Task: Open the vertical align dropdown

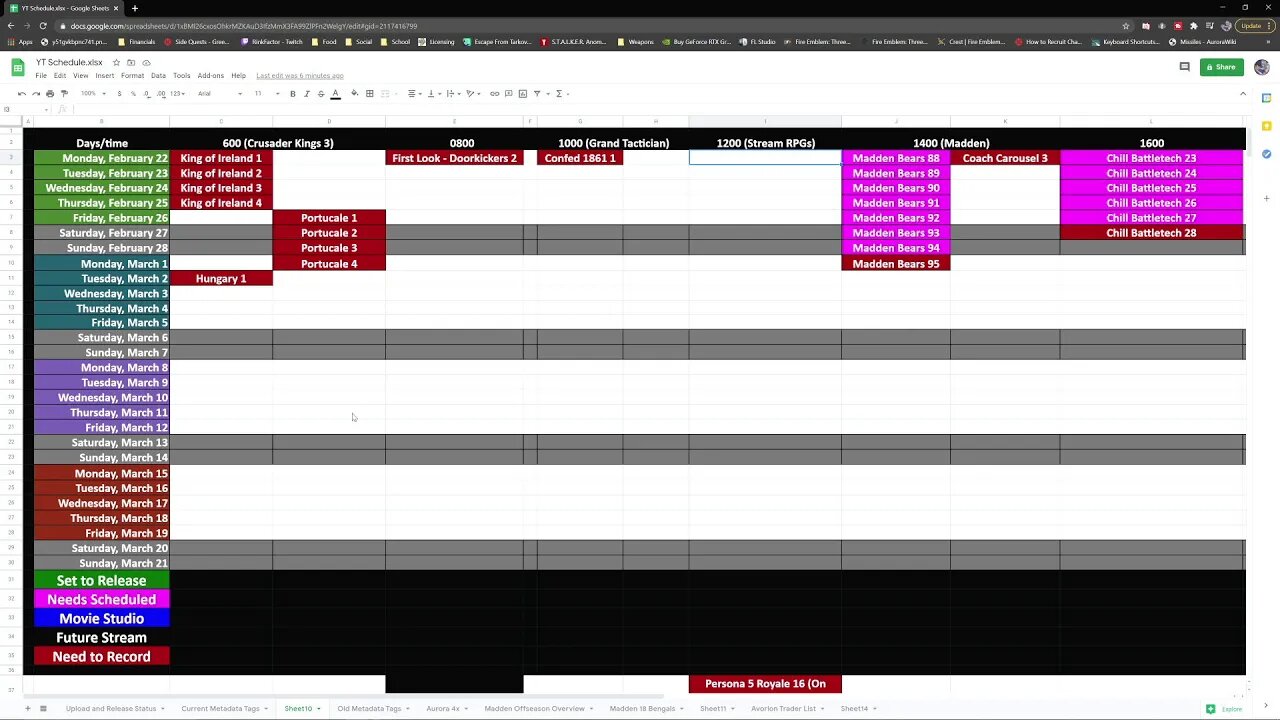Action: coord(433,93)
